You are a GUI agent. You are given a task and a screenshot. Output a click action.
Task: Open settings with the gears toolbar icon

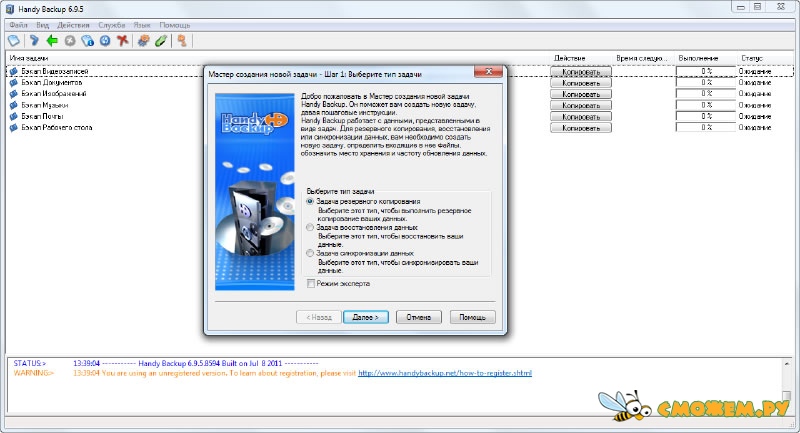[x=143, y=41]
